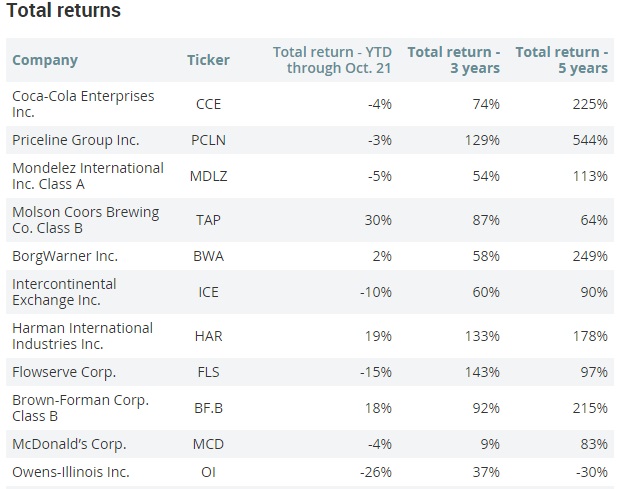Image resolution: width=618 pixels, height=489 pixels.
Task: Click Priceline Group Inc. company name
Action: point(76,140)
